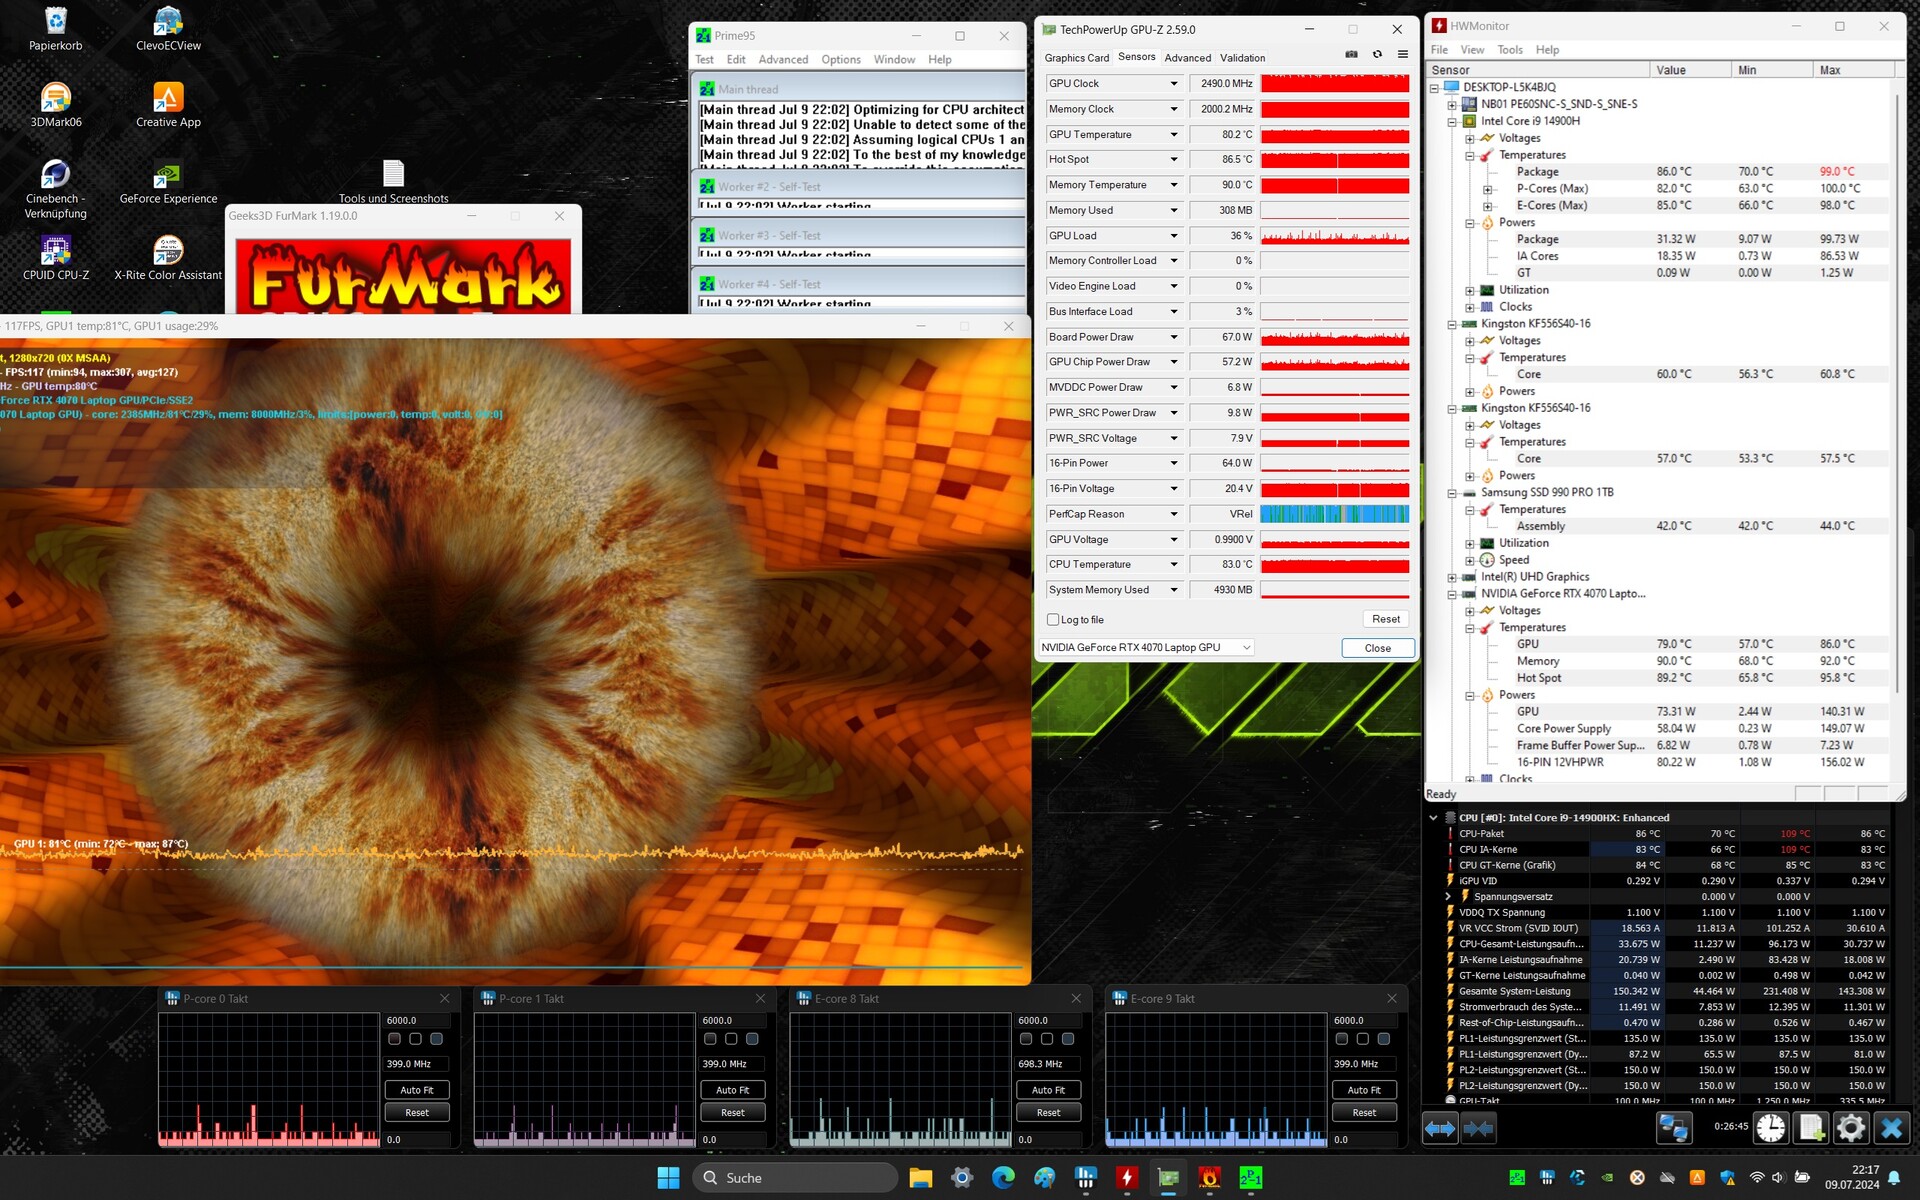Click HWiNFO expand columns arrows icon
Viewport: 1920px width, 1200px height.
(1440, 1128)
